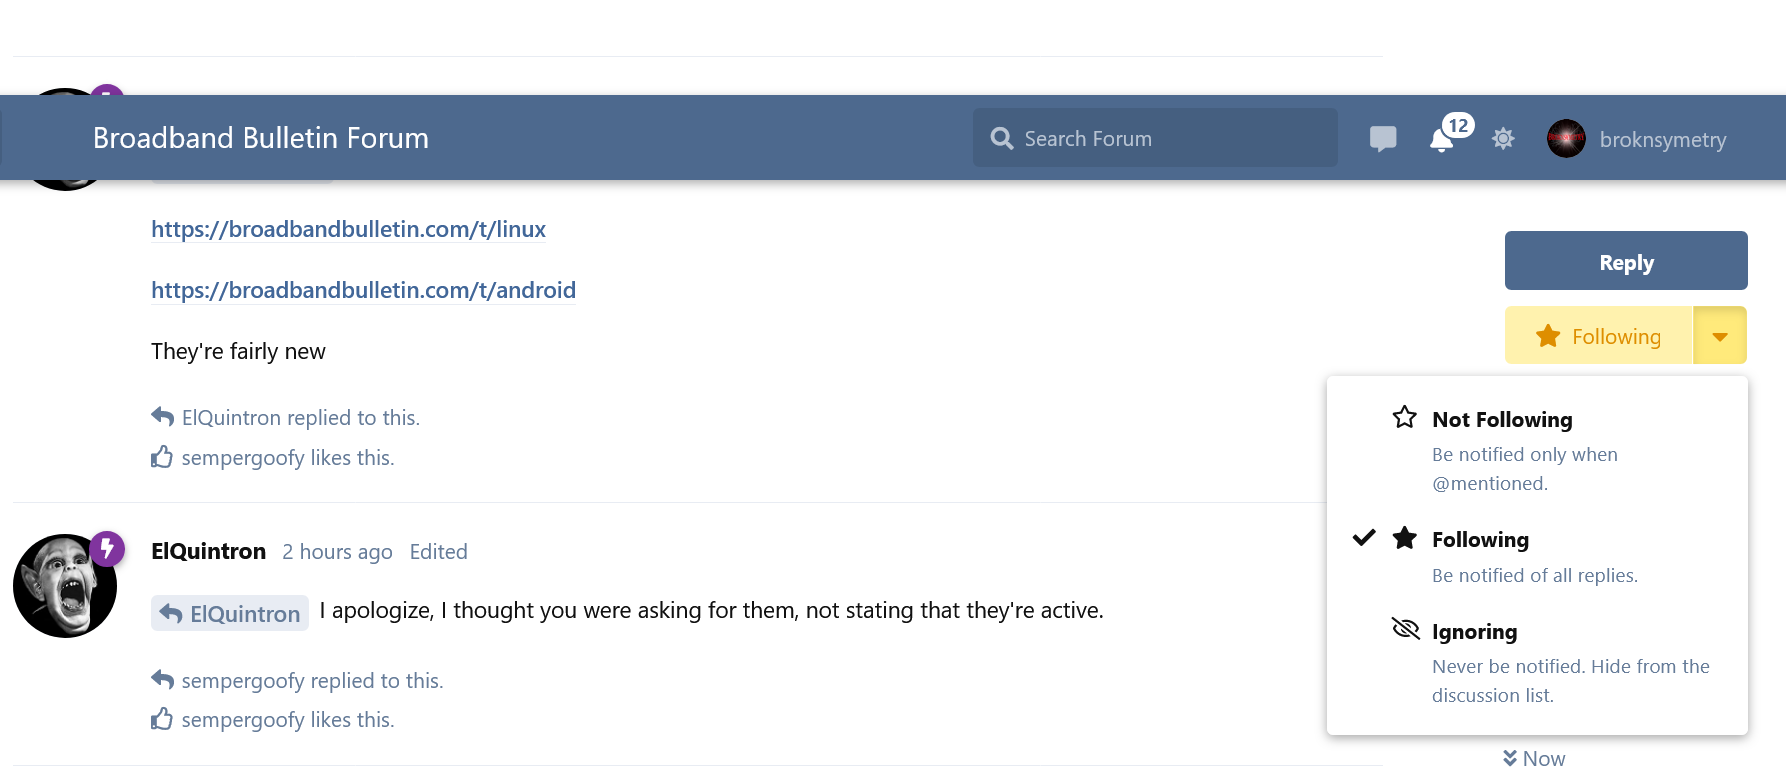Open the broknsymetry user menu
This screenshot has width=1787, height=770.
pyautogui.click(x=1637, y=139)
